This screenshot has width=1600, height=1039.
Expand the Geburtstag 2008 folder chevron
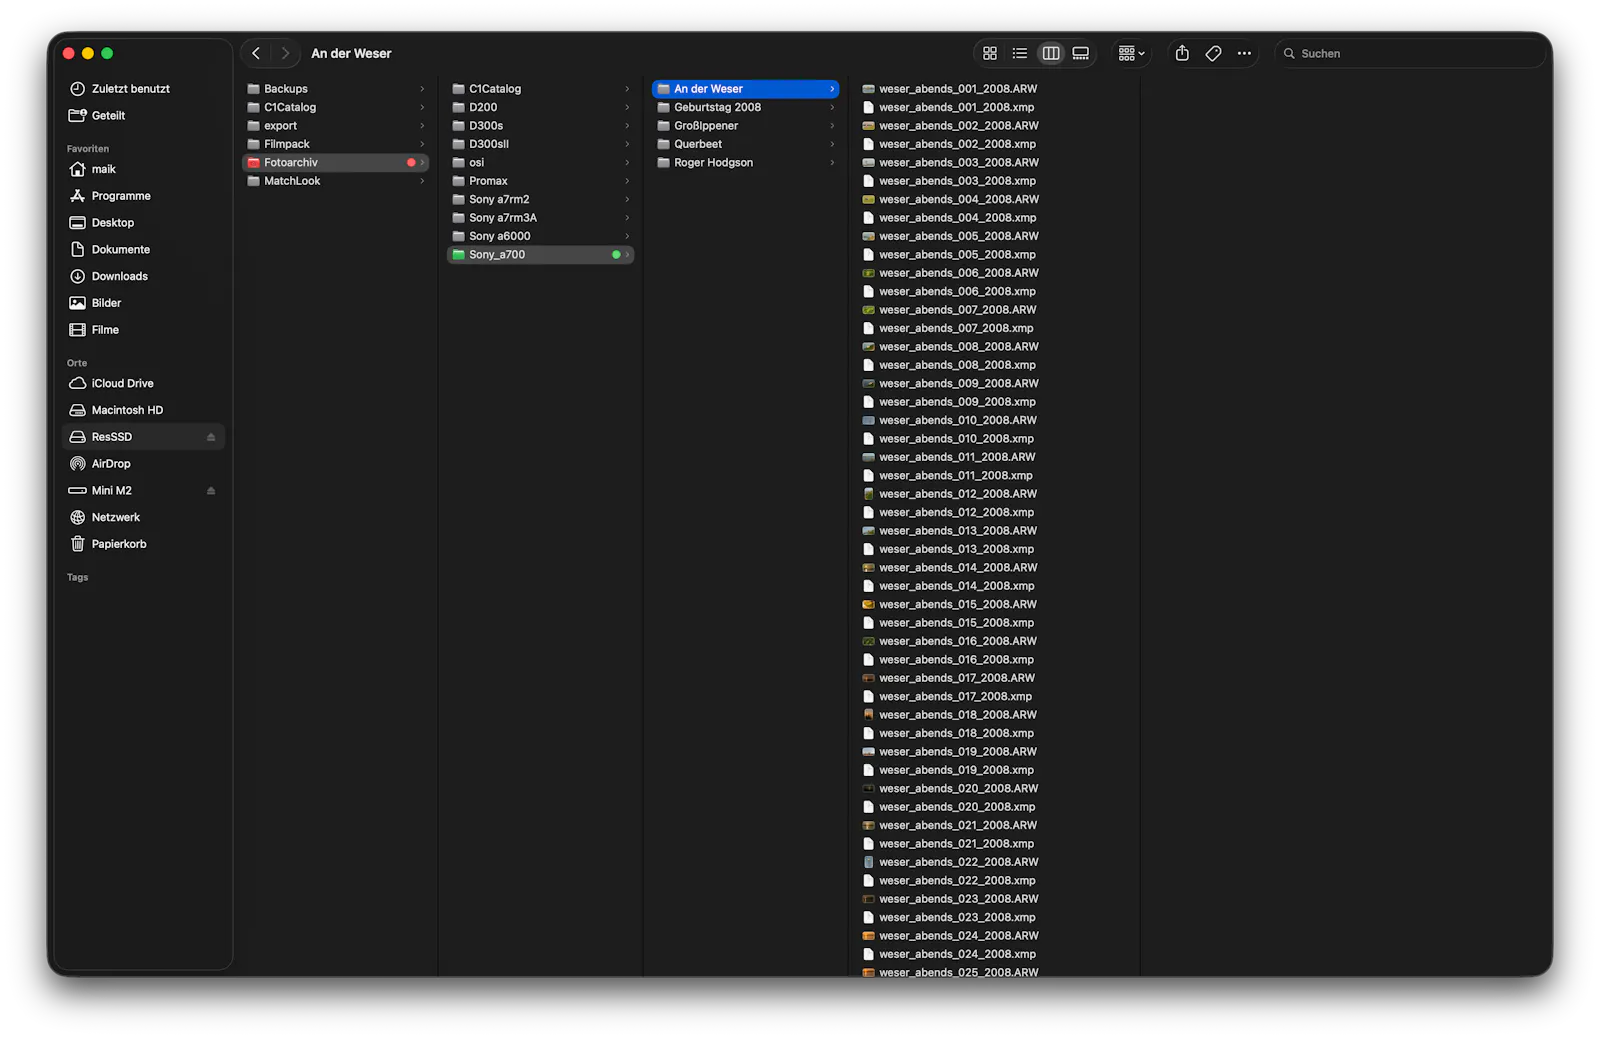coord(832,108)
